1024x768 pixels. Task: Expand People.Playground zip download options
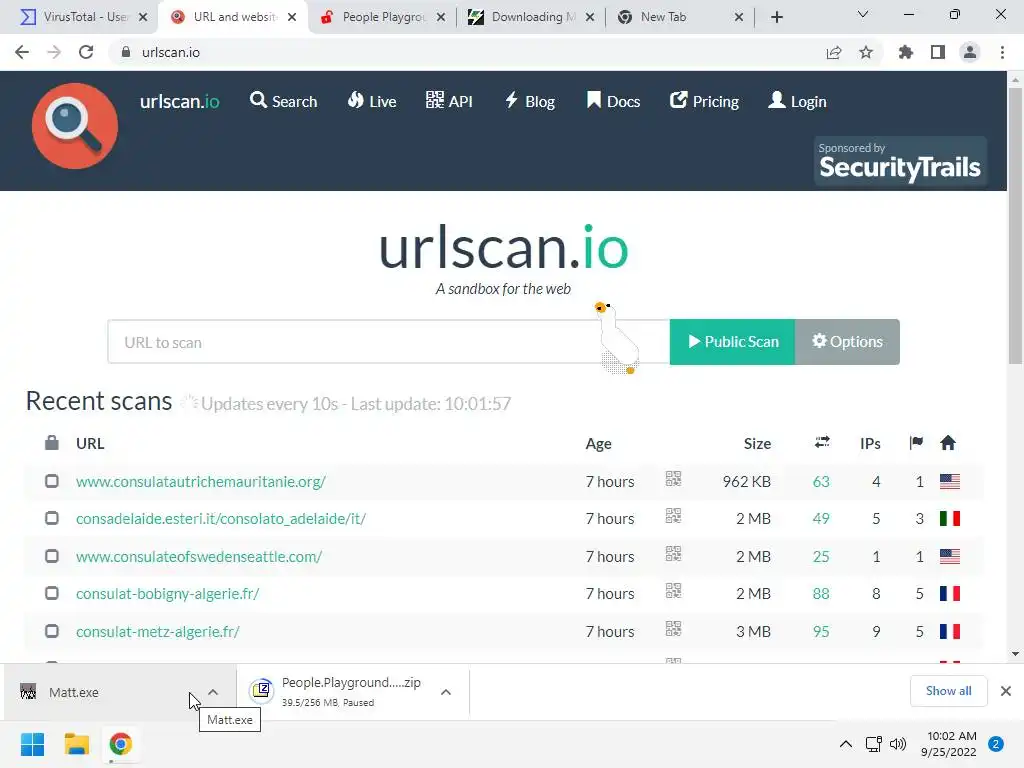click(x=445, y=692)
